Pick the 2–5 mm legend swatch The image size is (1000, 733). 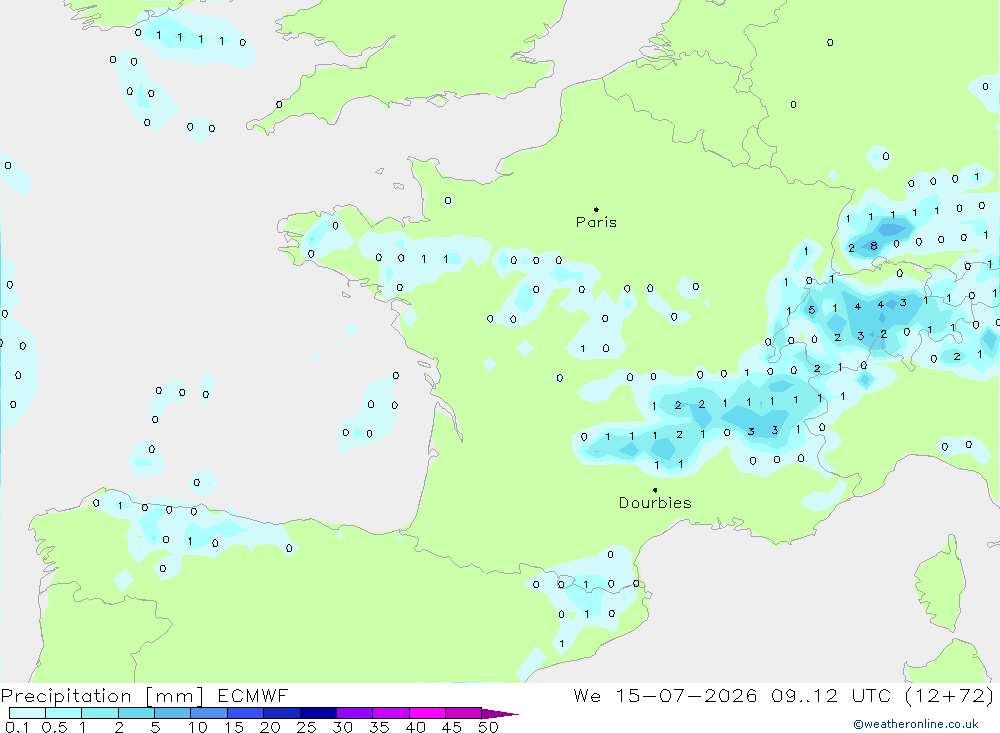pyautogui.click(x=136, y=713)
